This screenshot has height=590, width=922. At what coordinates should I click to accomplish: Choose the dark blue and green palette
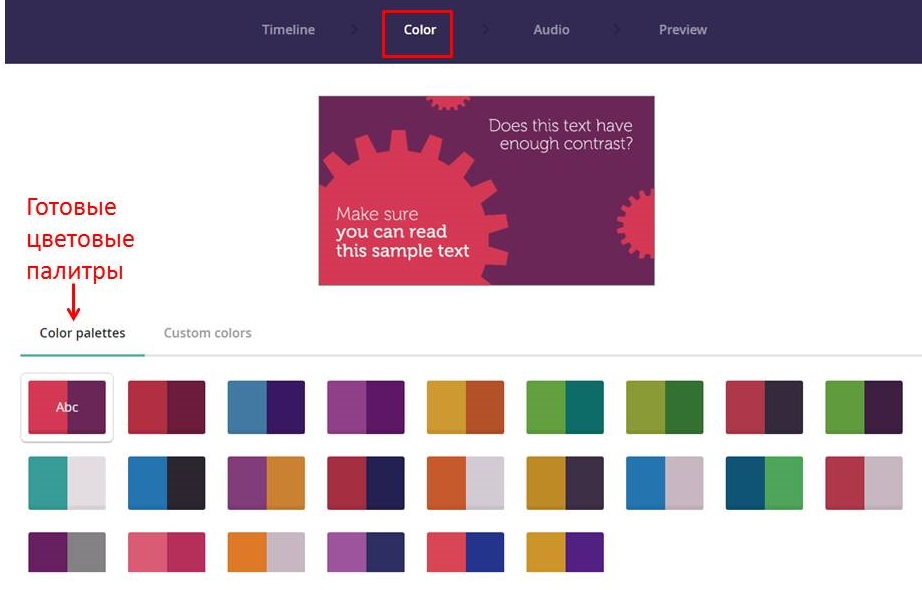click(764, 483)
